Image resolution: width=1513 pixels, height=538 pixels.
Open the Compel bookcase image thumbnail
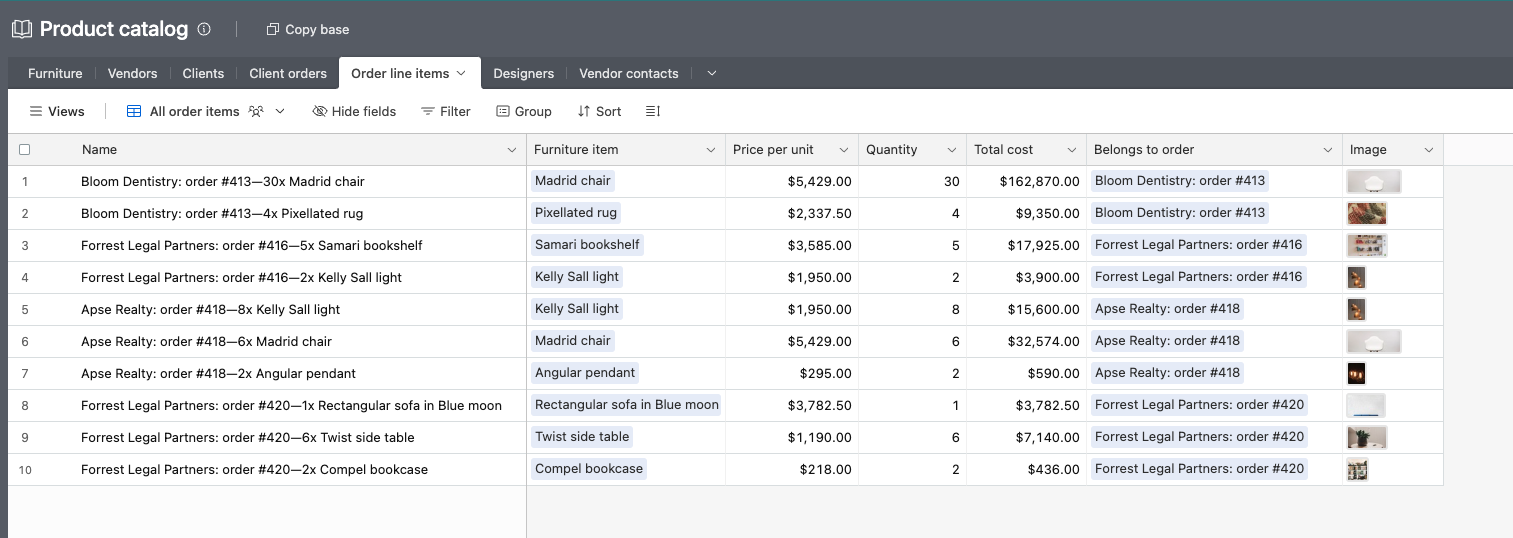[1357, 469]
